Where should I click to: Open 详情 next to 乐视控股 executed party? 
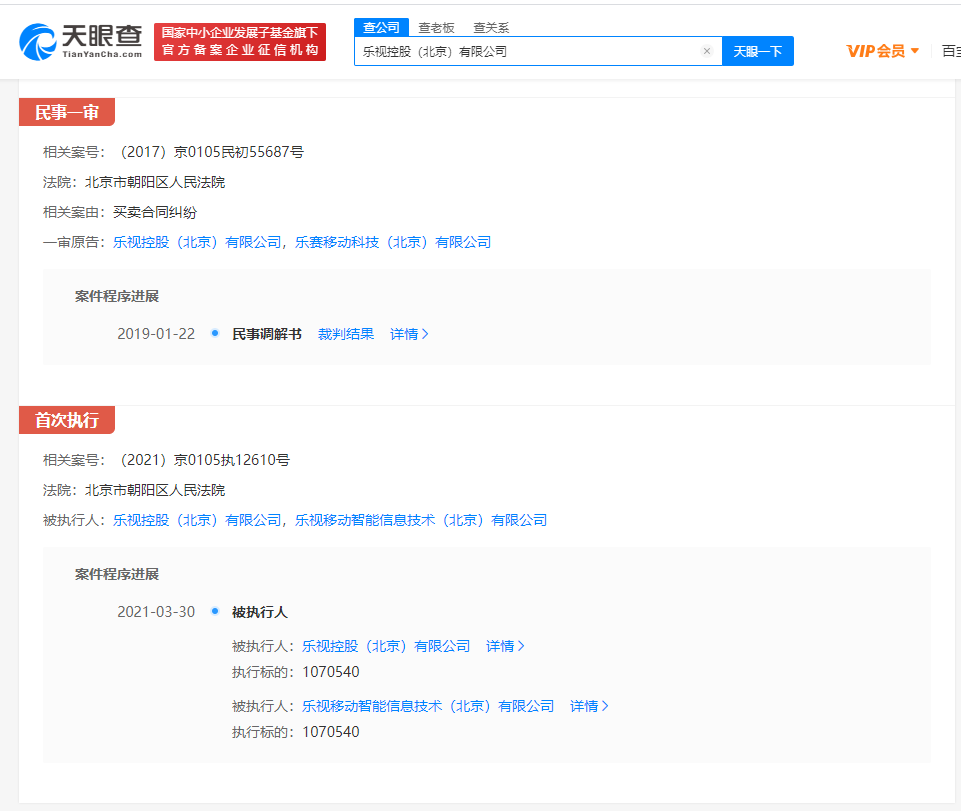505,646
